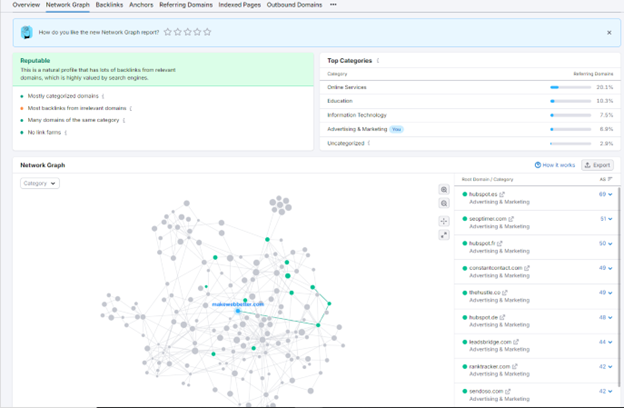Open sendoso.com external link icon
The width and height of the screenshot is (624, 408).
[507, 391]
